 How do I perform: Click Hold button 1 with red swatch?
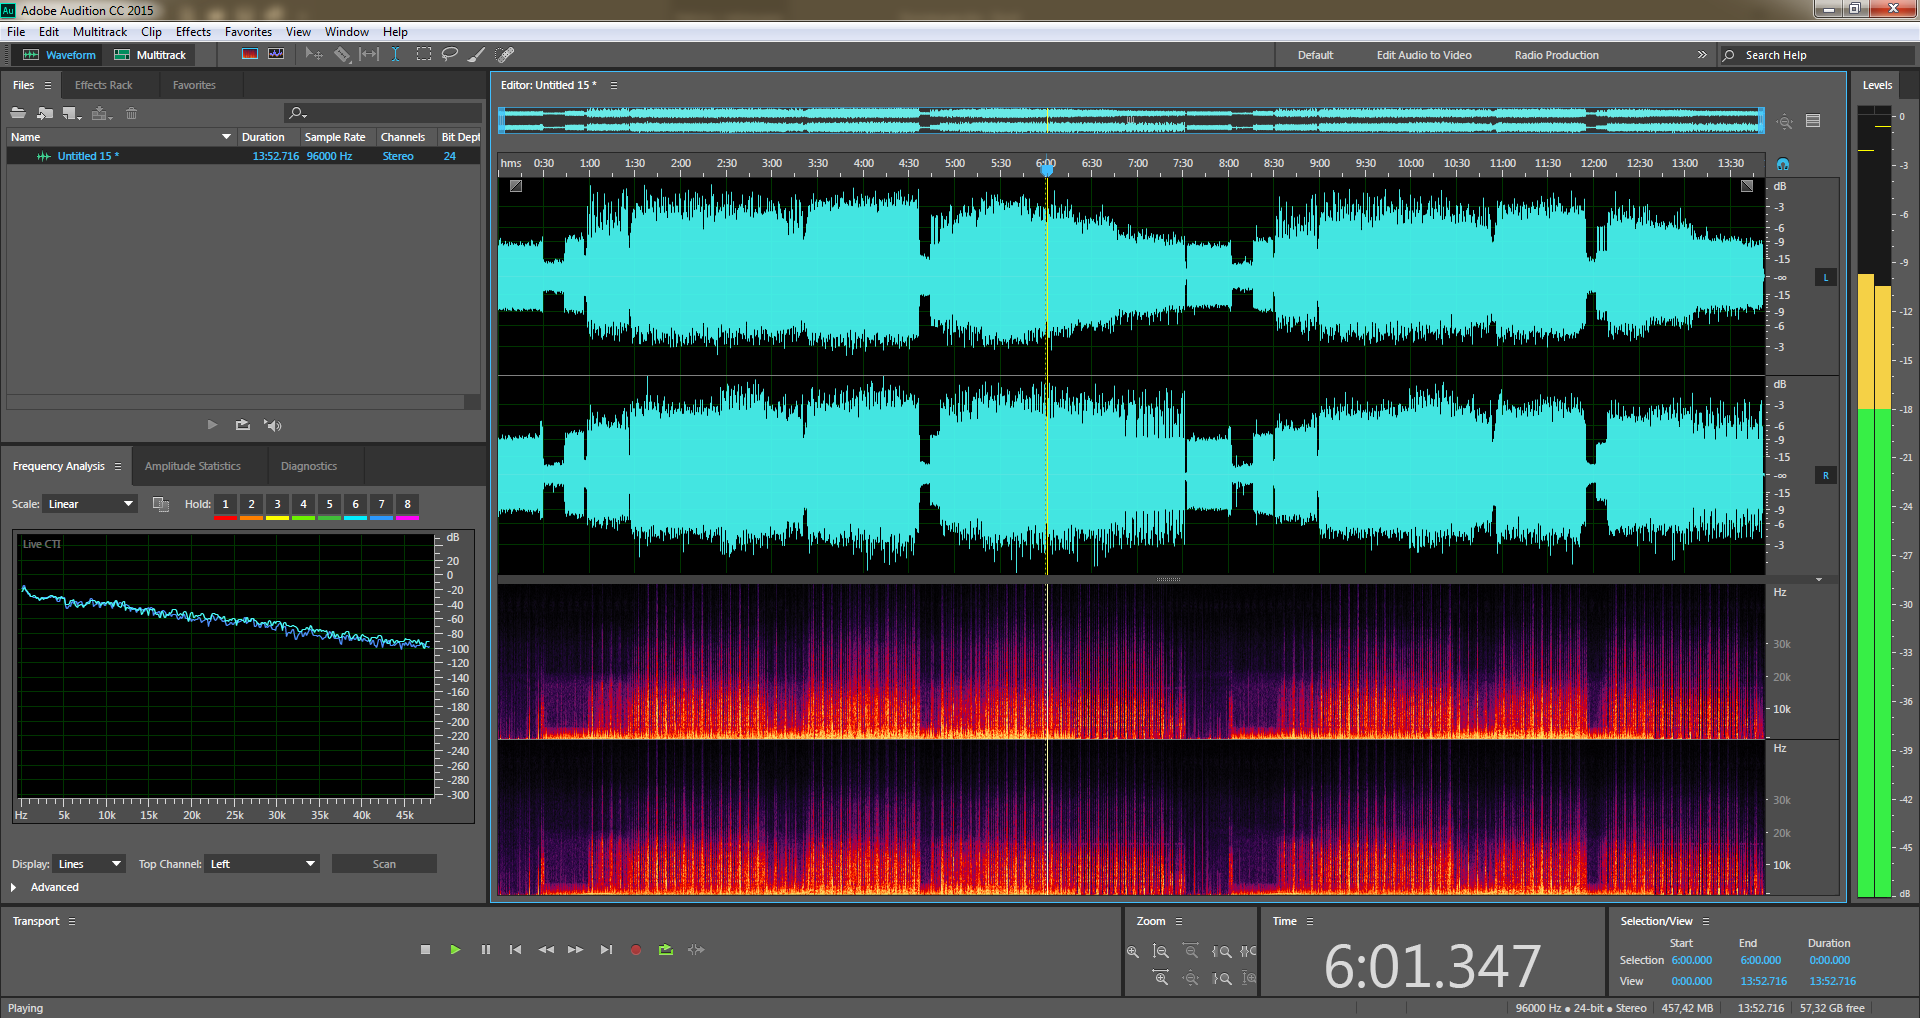pos(226,505)
